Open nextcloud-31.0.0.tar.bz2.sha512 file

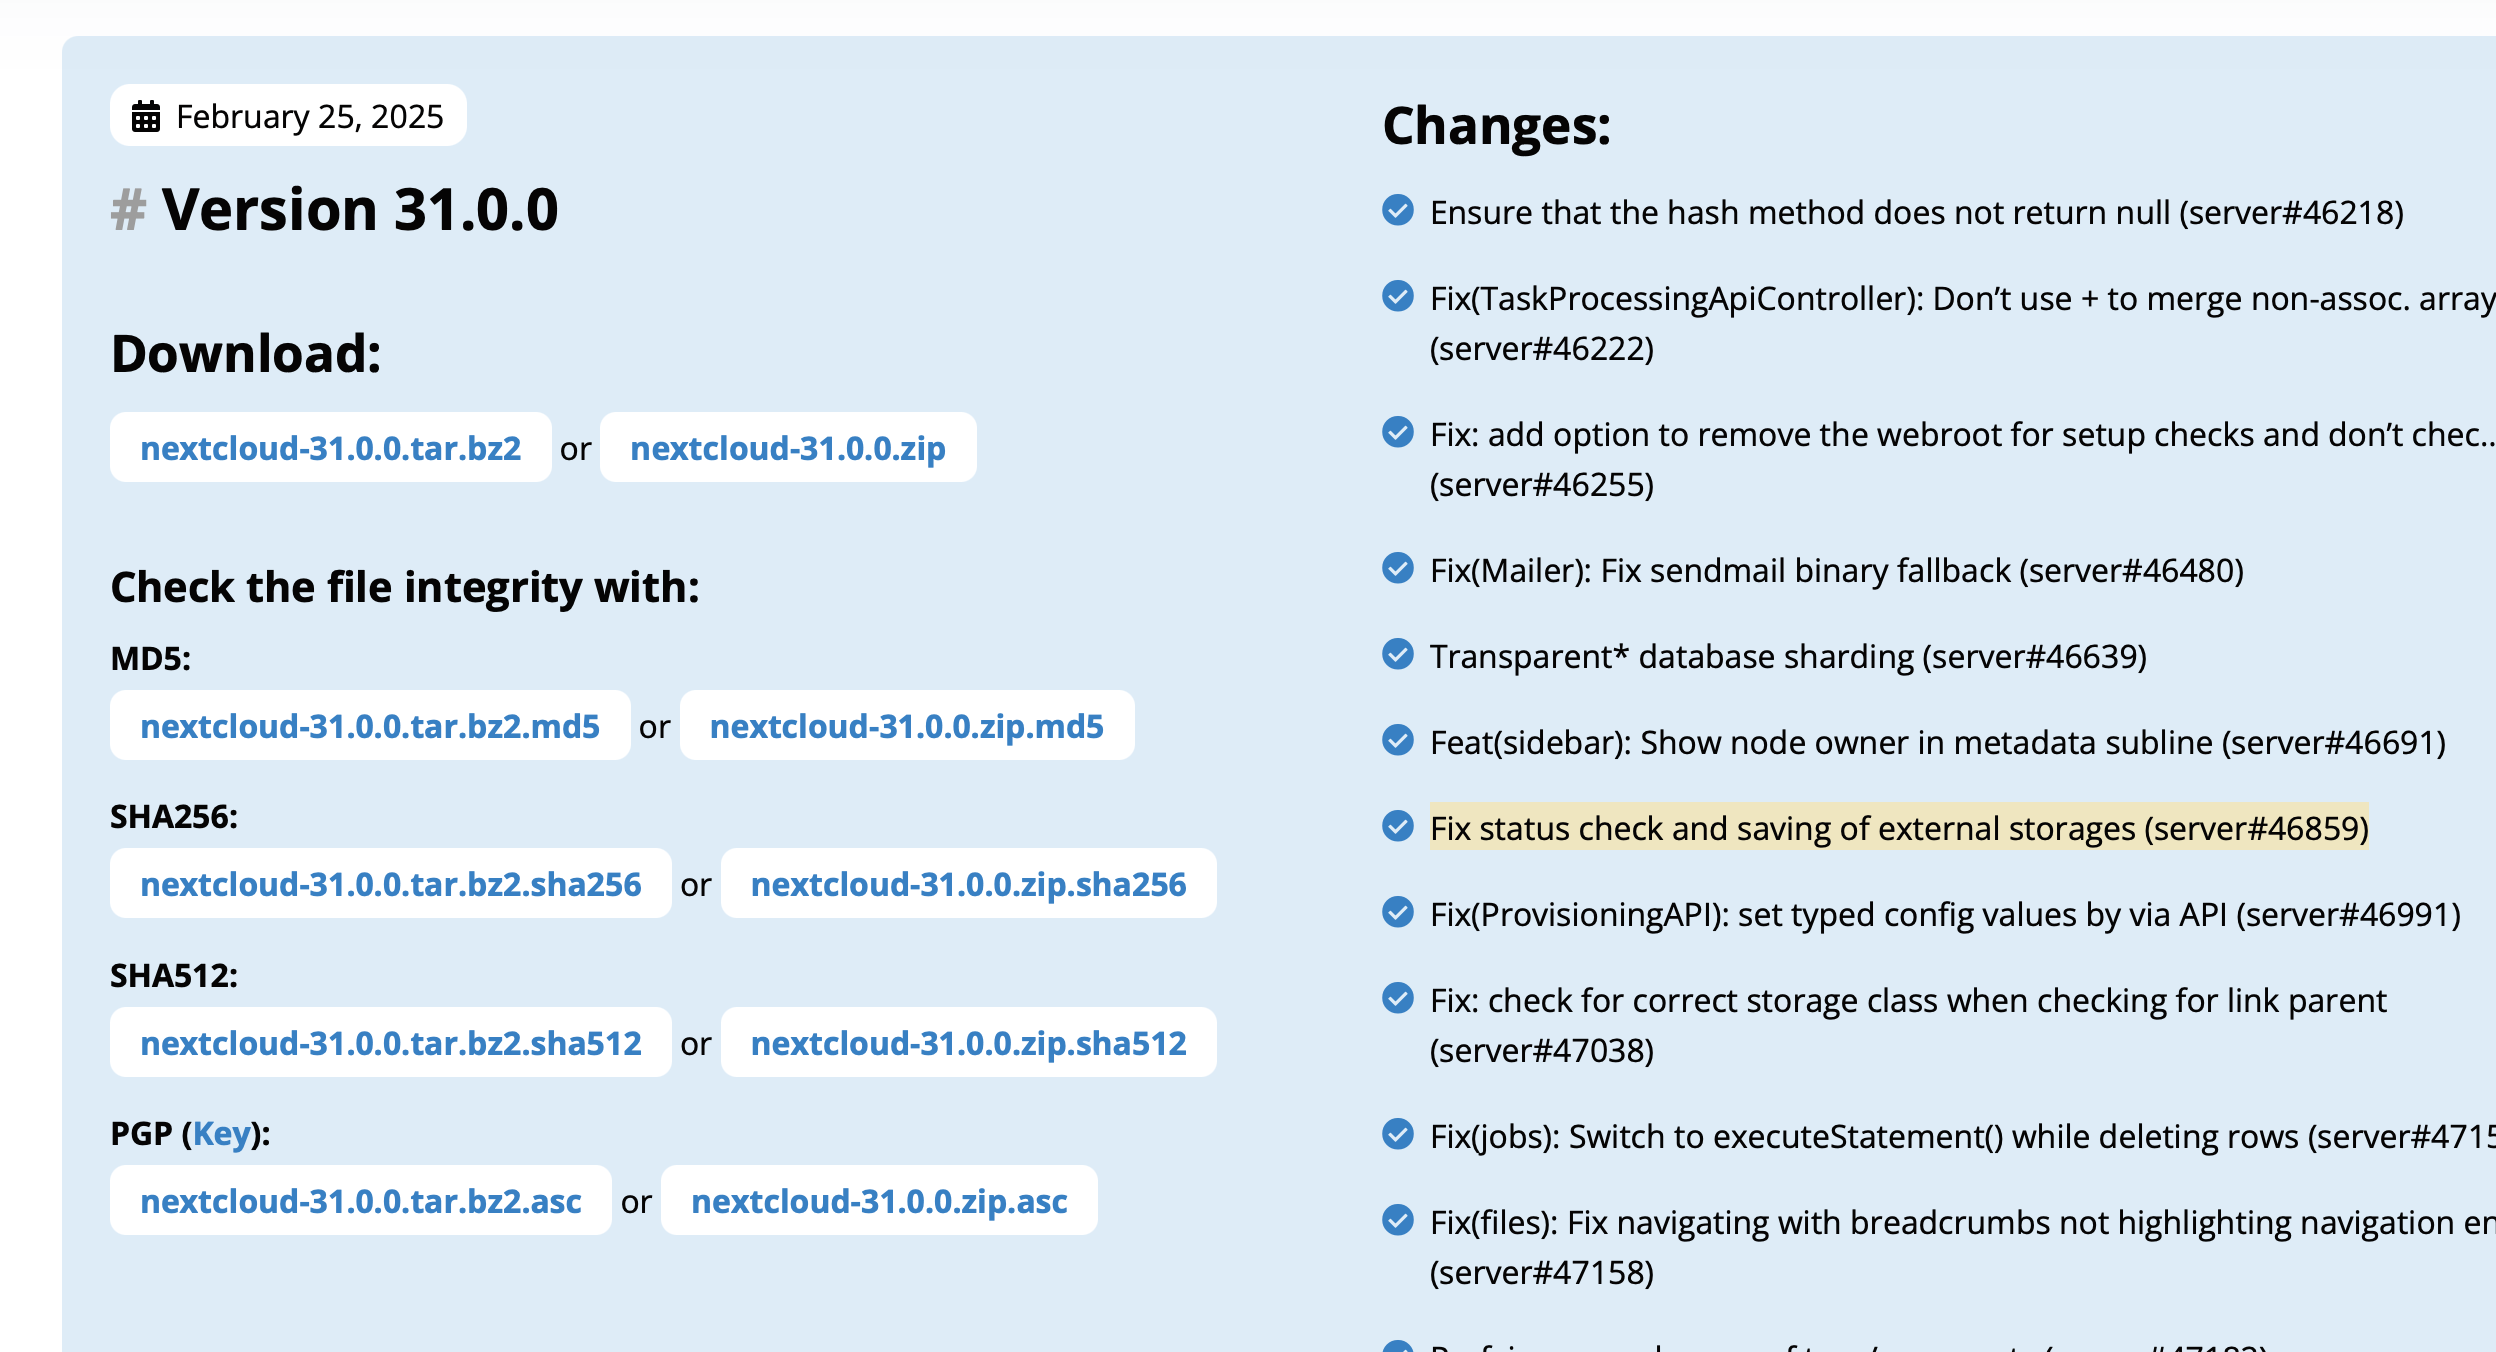click(392, 1043)
